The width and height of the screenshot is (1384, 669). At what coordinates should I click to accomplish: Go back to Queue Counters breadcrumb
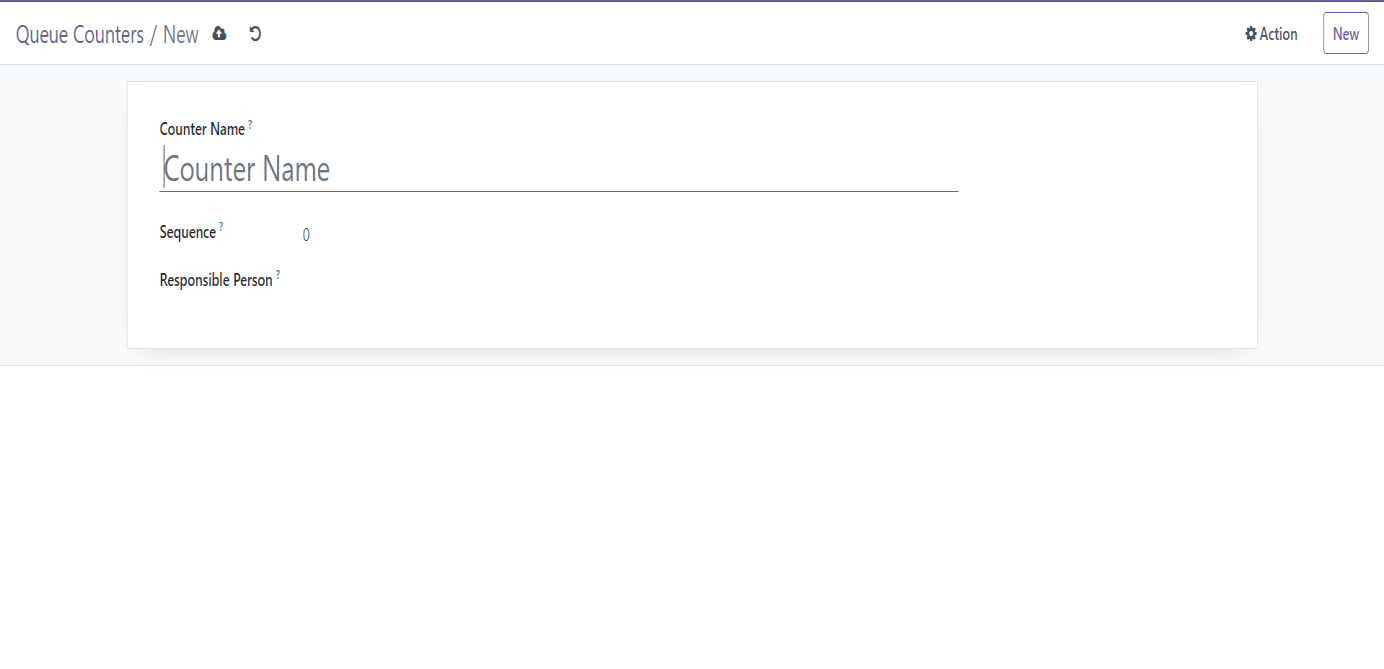point(80,35)
